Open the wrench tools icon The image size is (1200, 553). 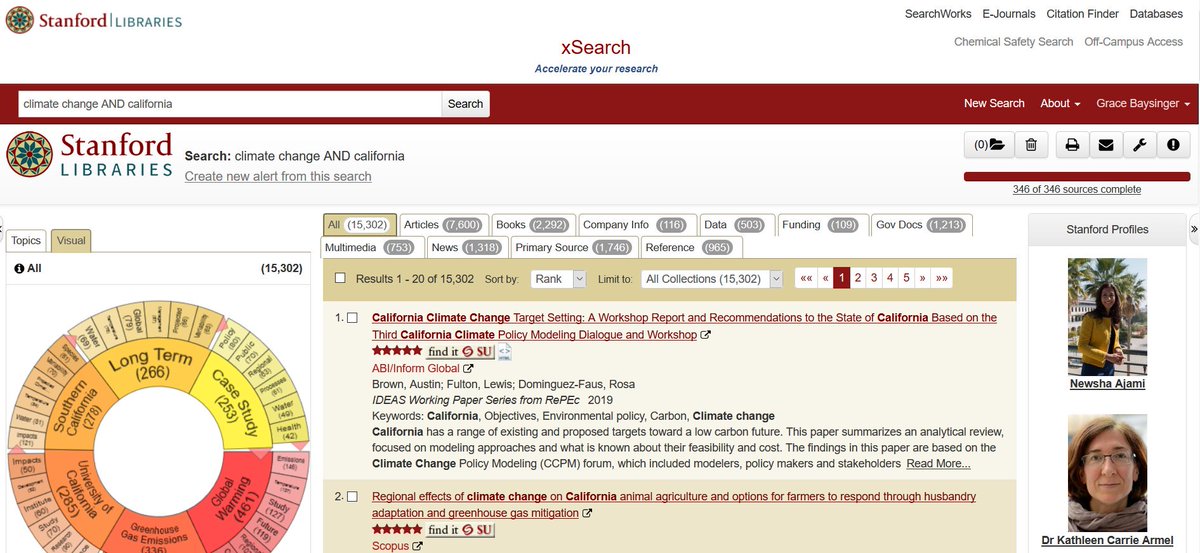click(x=1139, y=145)
